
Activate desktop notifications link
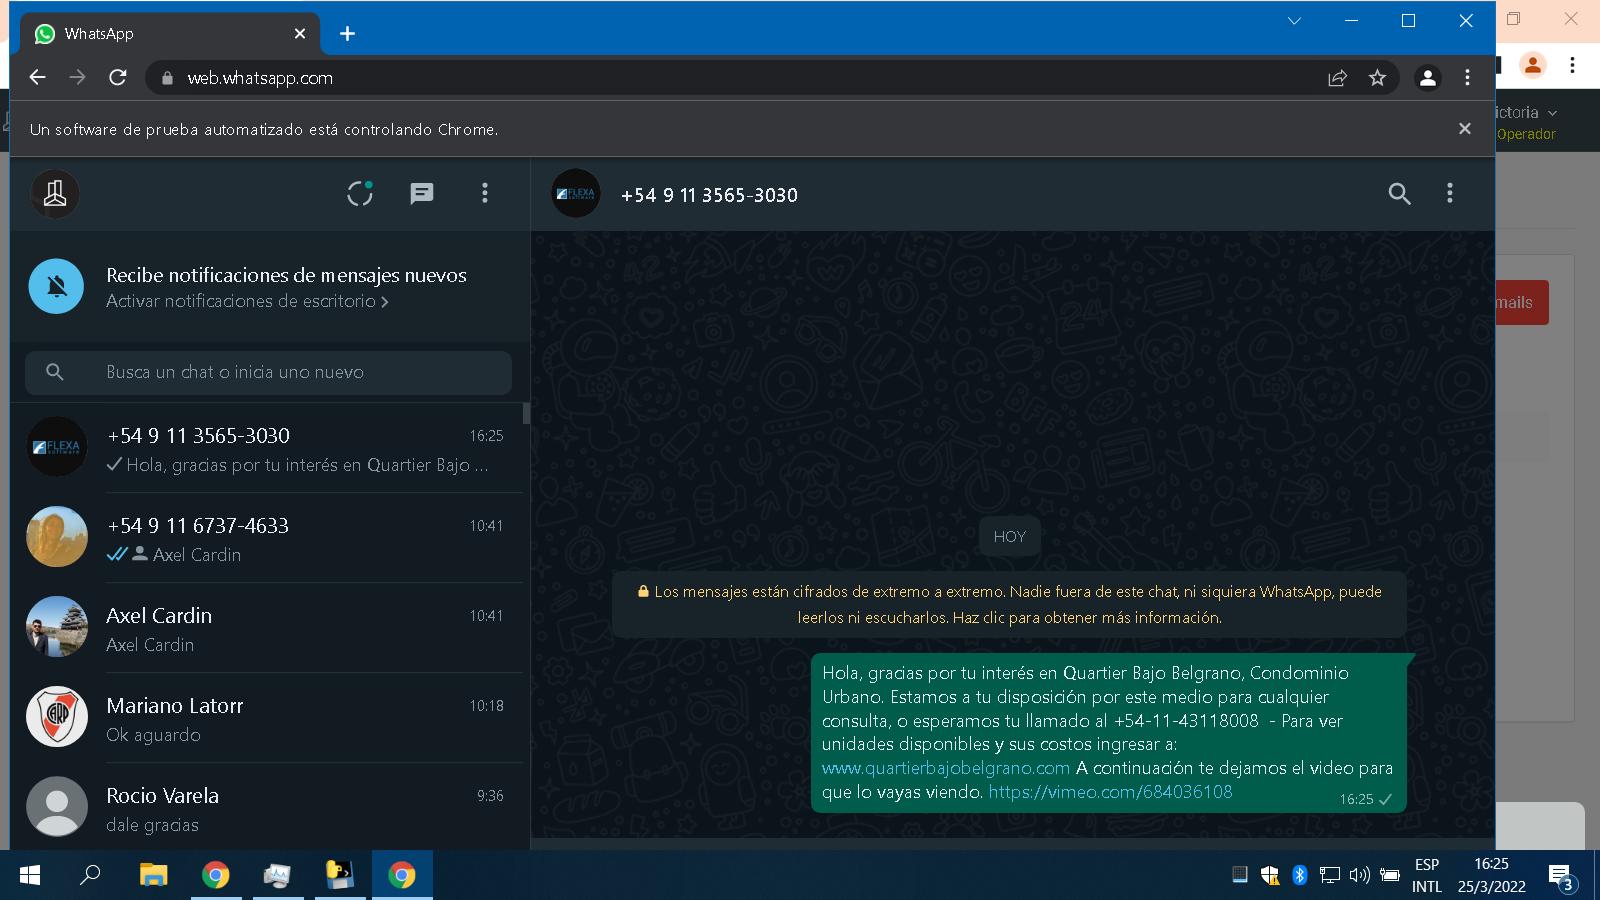click(247, 301)
